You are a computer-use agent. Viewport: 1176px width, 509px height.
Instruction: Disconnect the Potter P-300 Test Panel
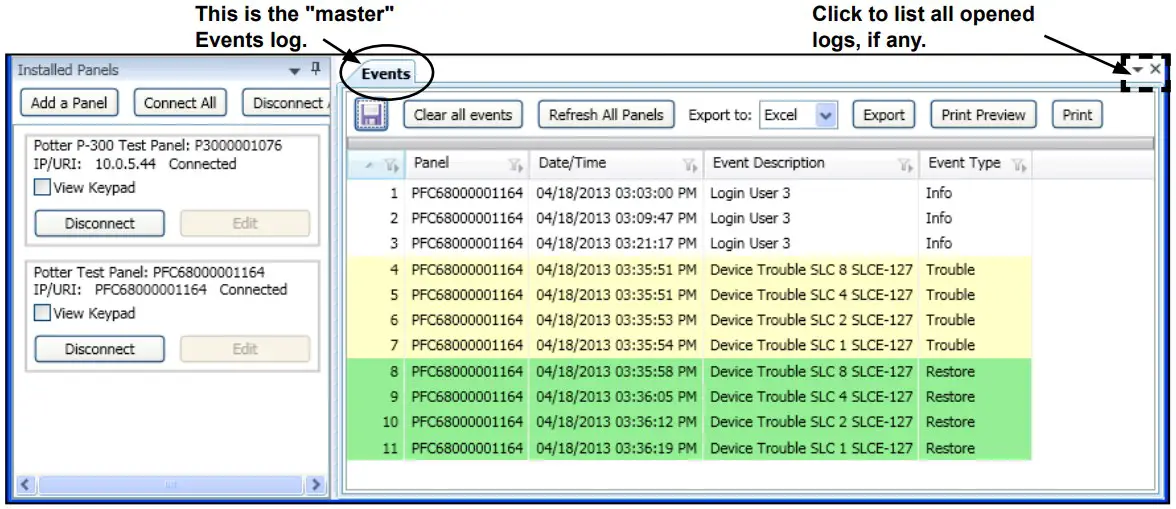[x=99, y=223]
